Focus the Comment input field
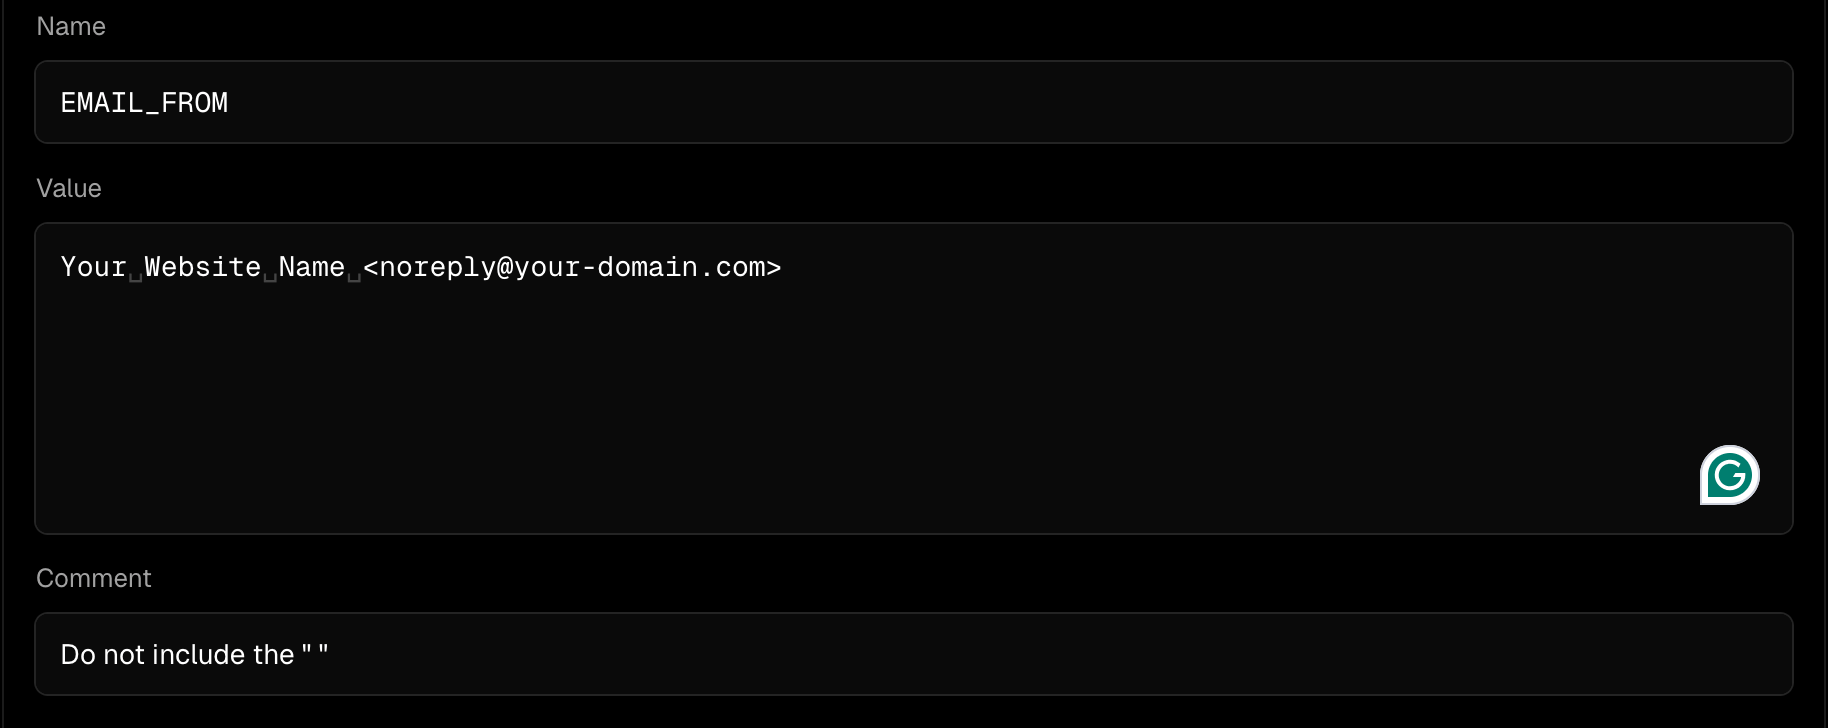Viewport: 1828px width, 728px height. coord(914,654)
